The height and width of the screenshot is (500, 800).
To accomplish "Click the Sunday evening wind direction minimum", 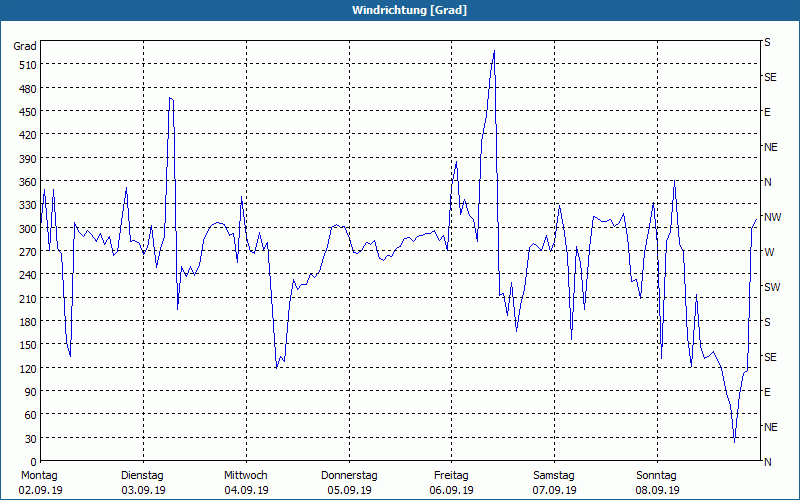I will pyautogui.click(x=734, y=441).
